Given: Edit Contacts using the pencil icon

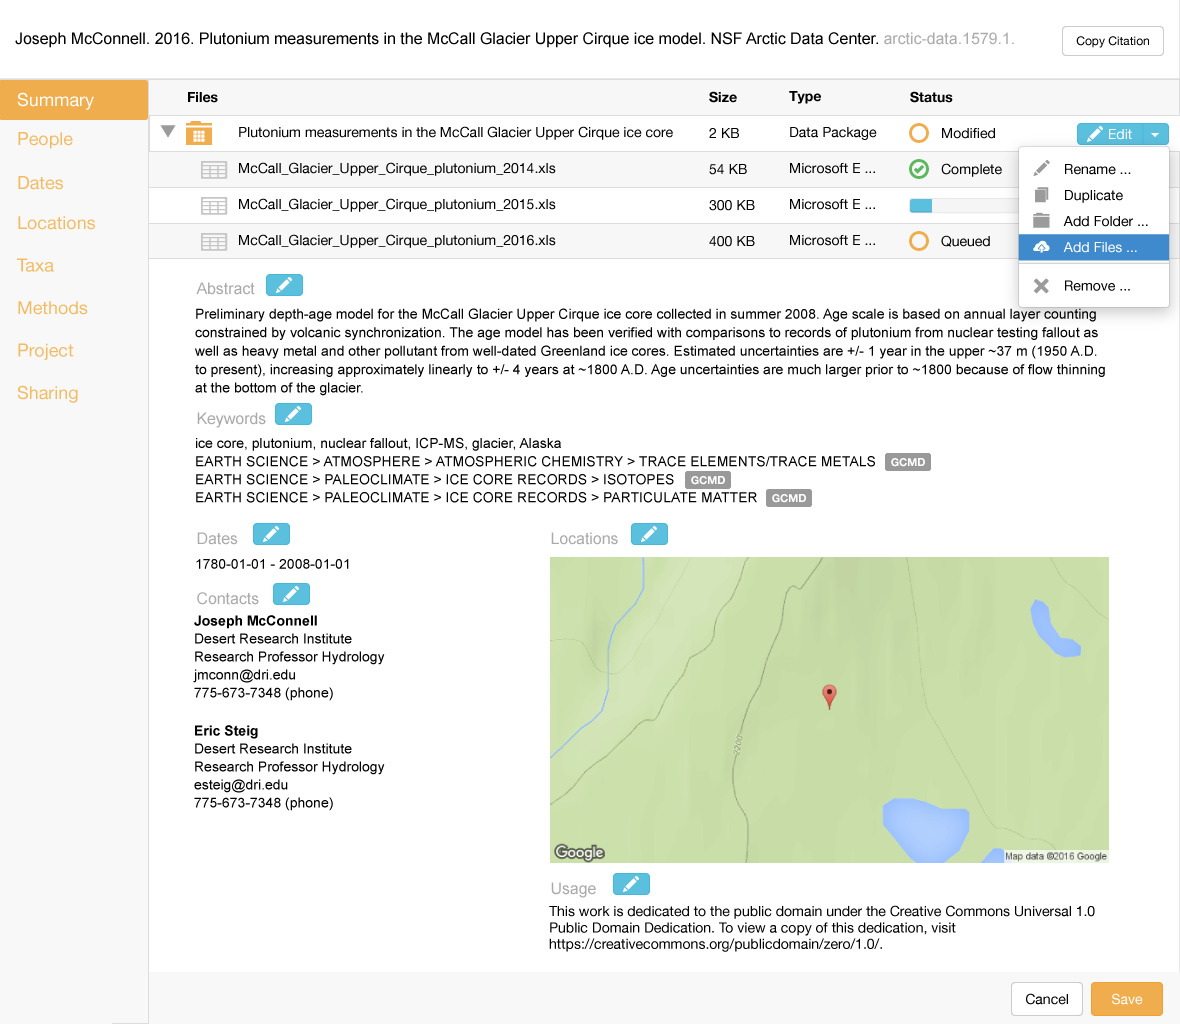Looking at the screenshot, I should point(291,594).
